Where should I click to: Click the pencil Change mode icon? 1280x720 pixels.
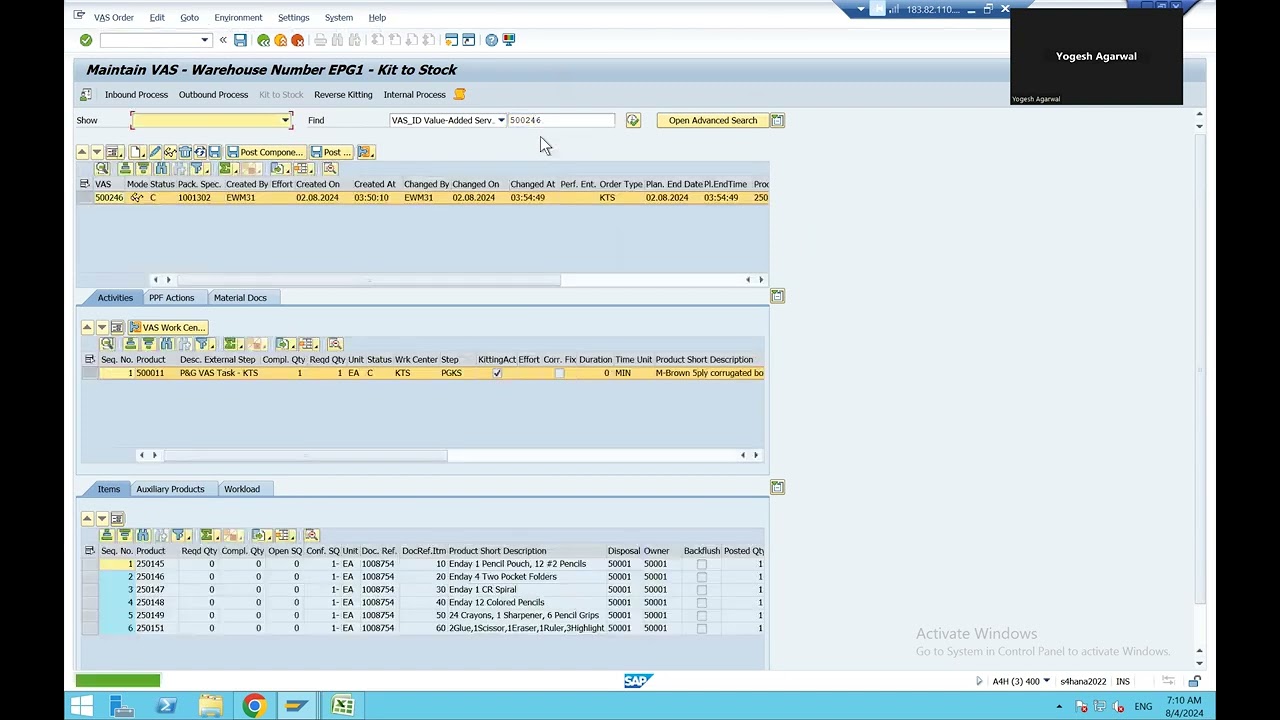coord(155,152)
